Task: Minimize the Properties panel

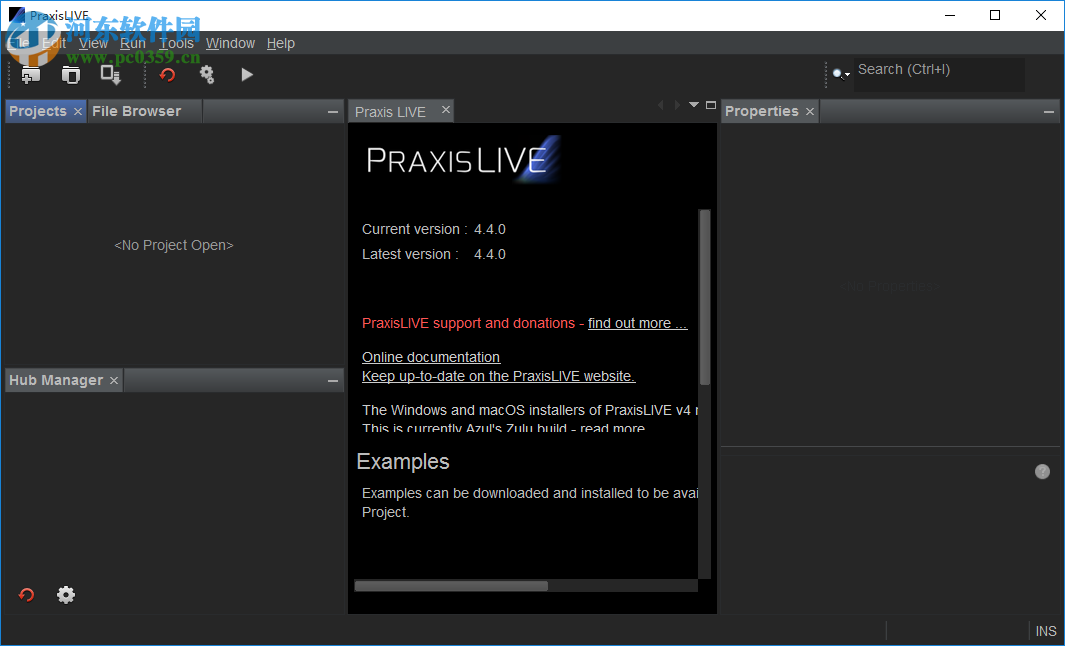Action: pyautogui.click(x=1048, y=111)
